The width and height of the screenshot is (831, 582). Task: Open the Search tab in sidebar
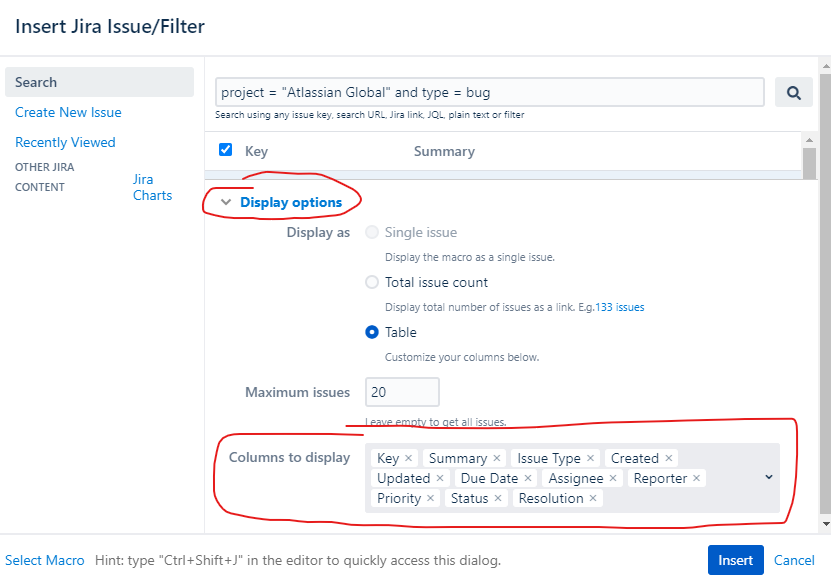[x=100, y=82]
